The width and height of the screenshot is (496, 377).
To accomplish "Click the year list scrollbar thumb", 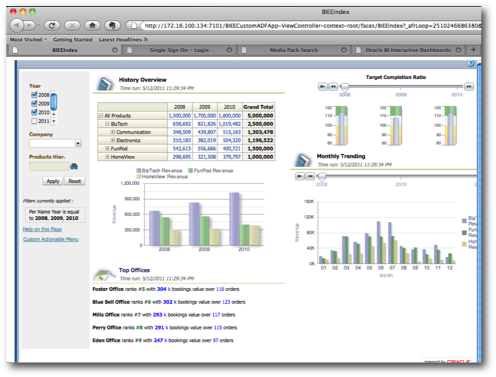I will coord(54,102).
